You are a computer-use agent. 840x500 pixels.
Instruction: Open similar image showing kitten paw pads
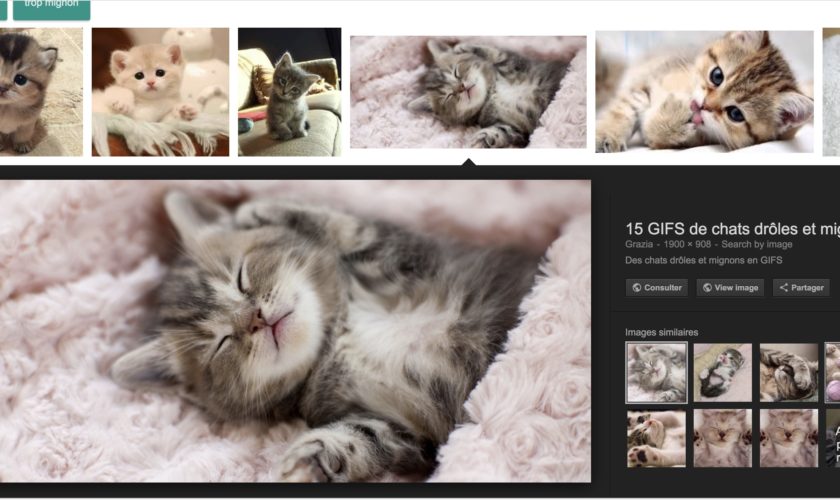click(656, 438)
